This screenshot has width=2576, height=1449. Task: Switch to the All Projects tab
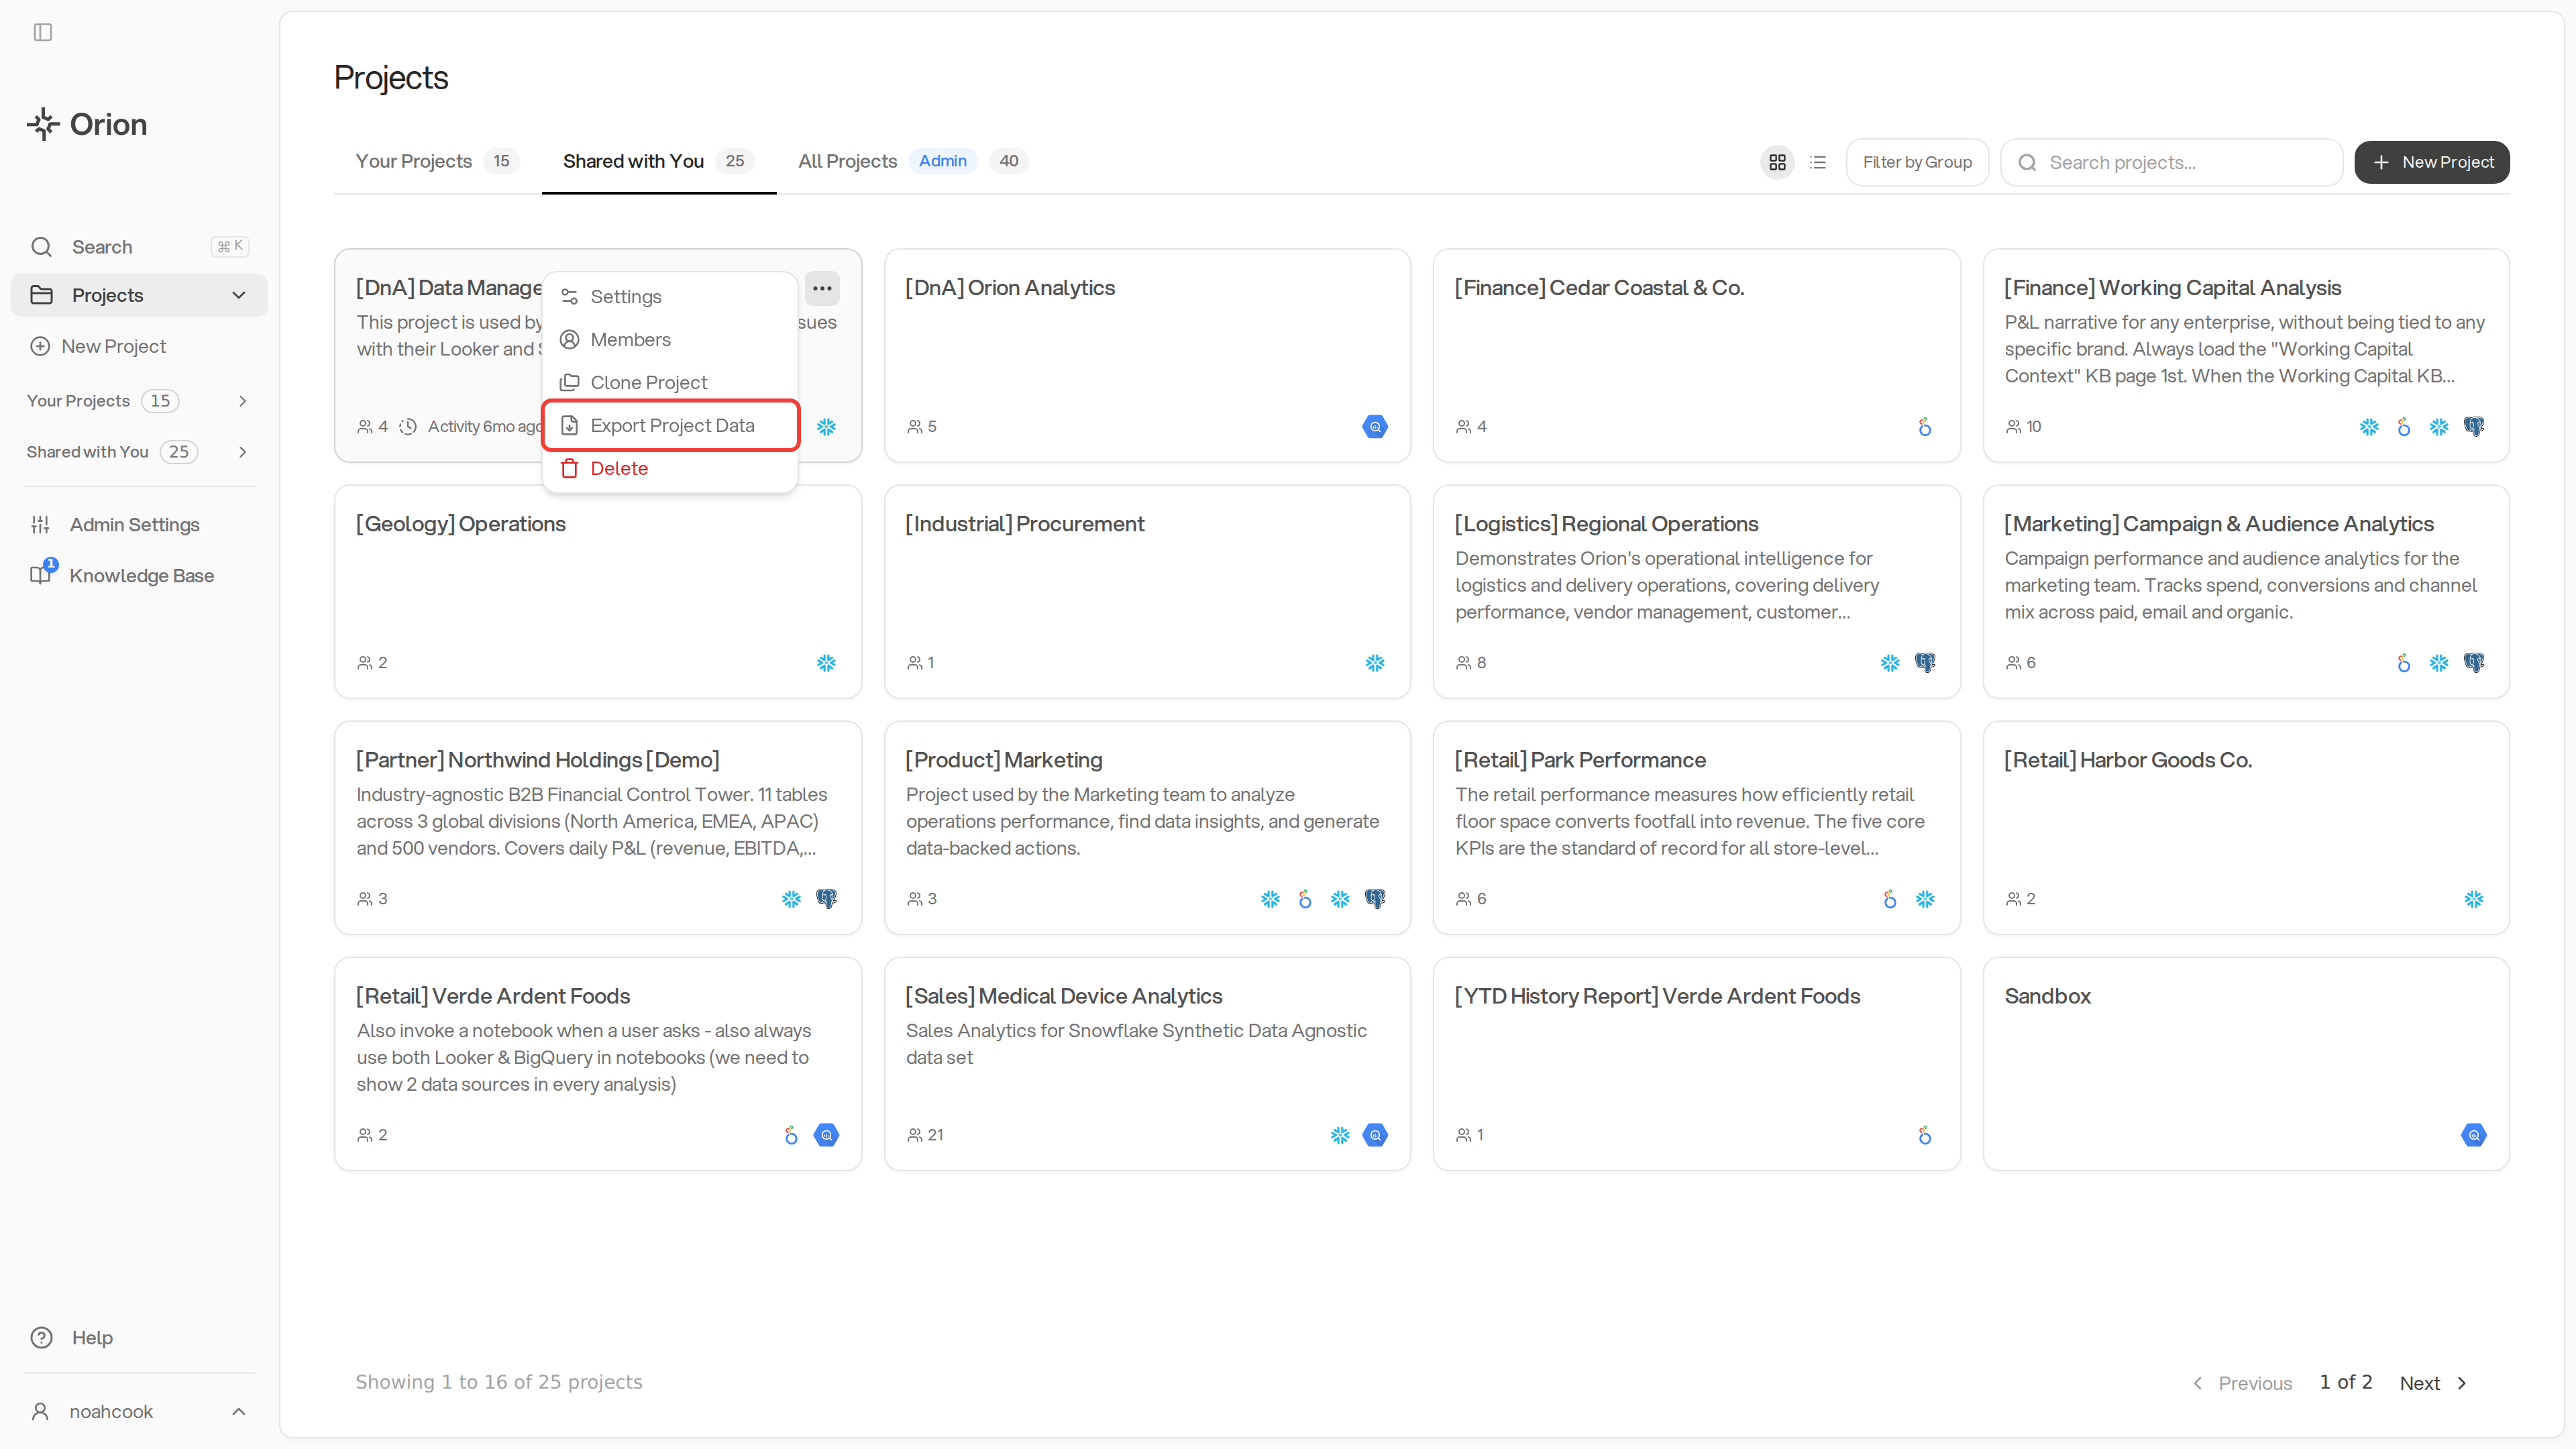click(x=912, y=161)
